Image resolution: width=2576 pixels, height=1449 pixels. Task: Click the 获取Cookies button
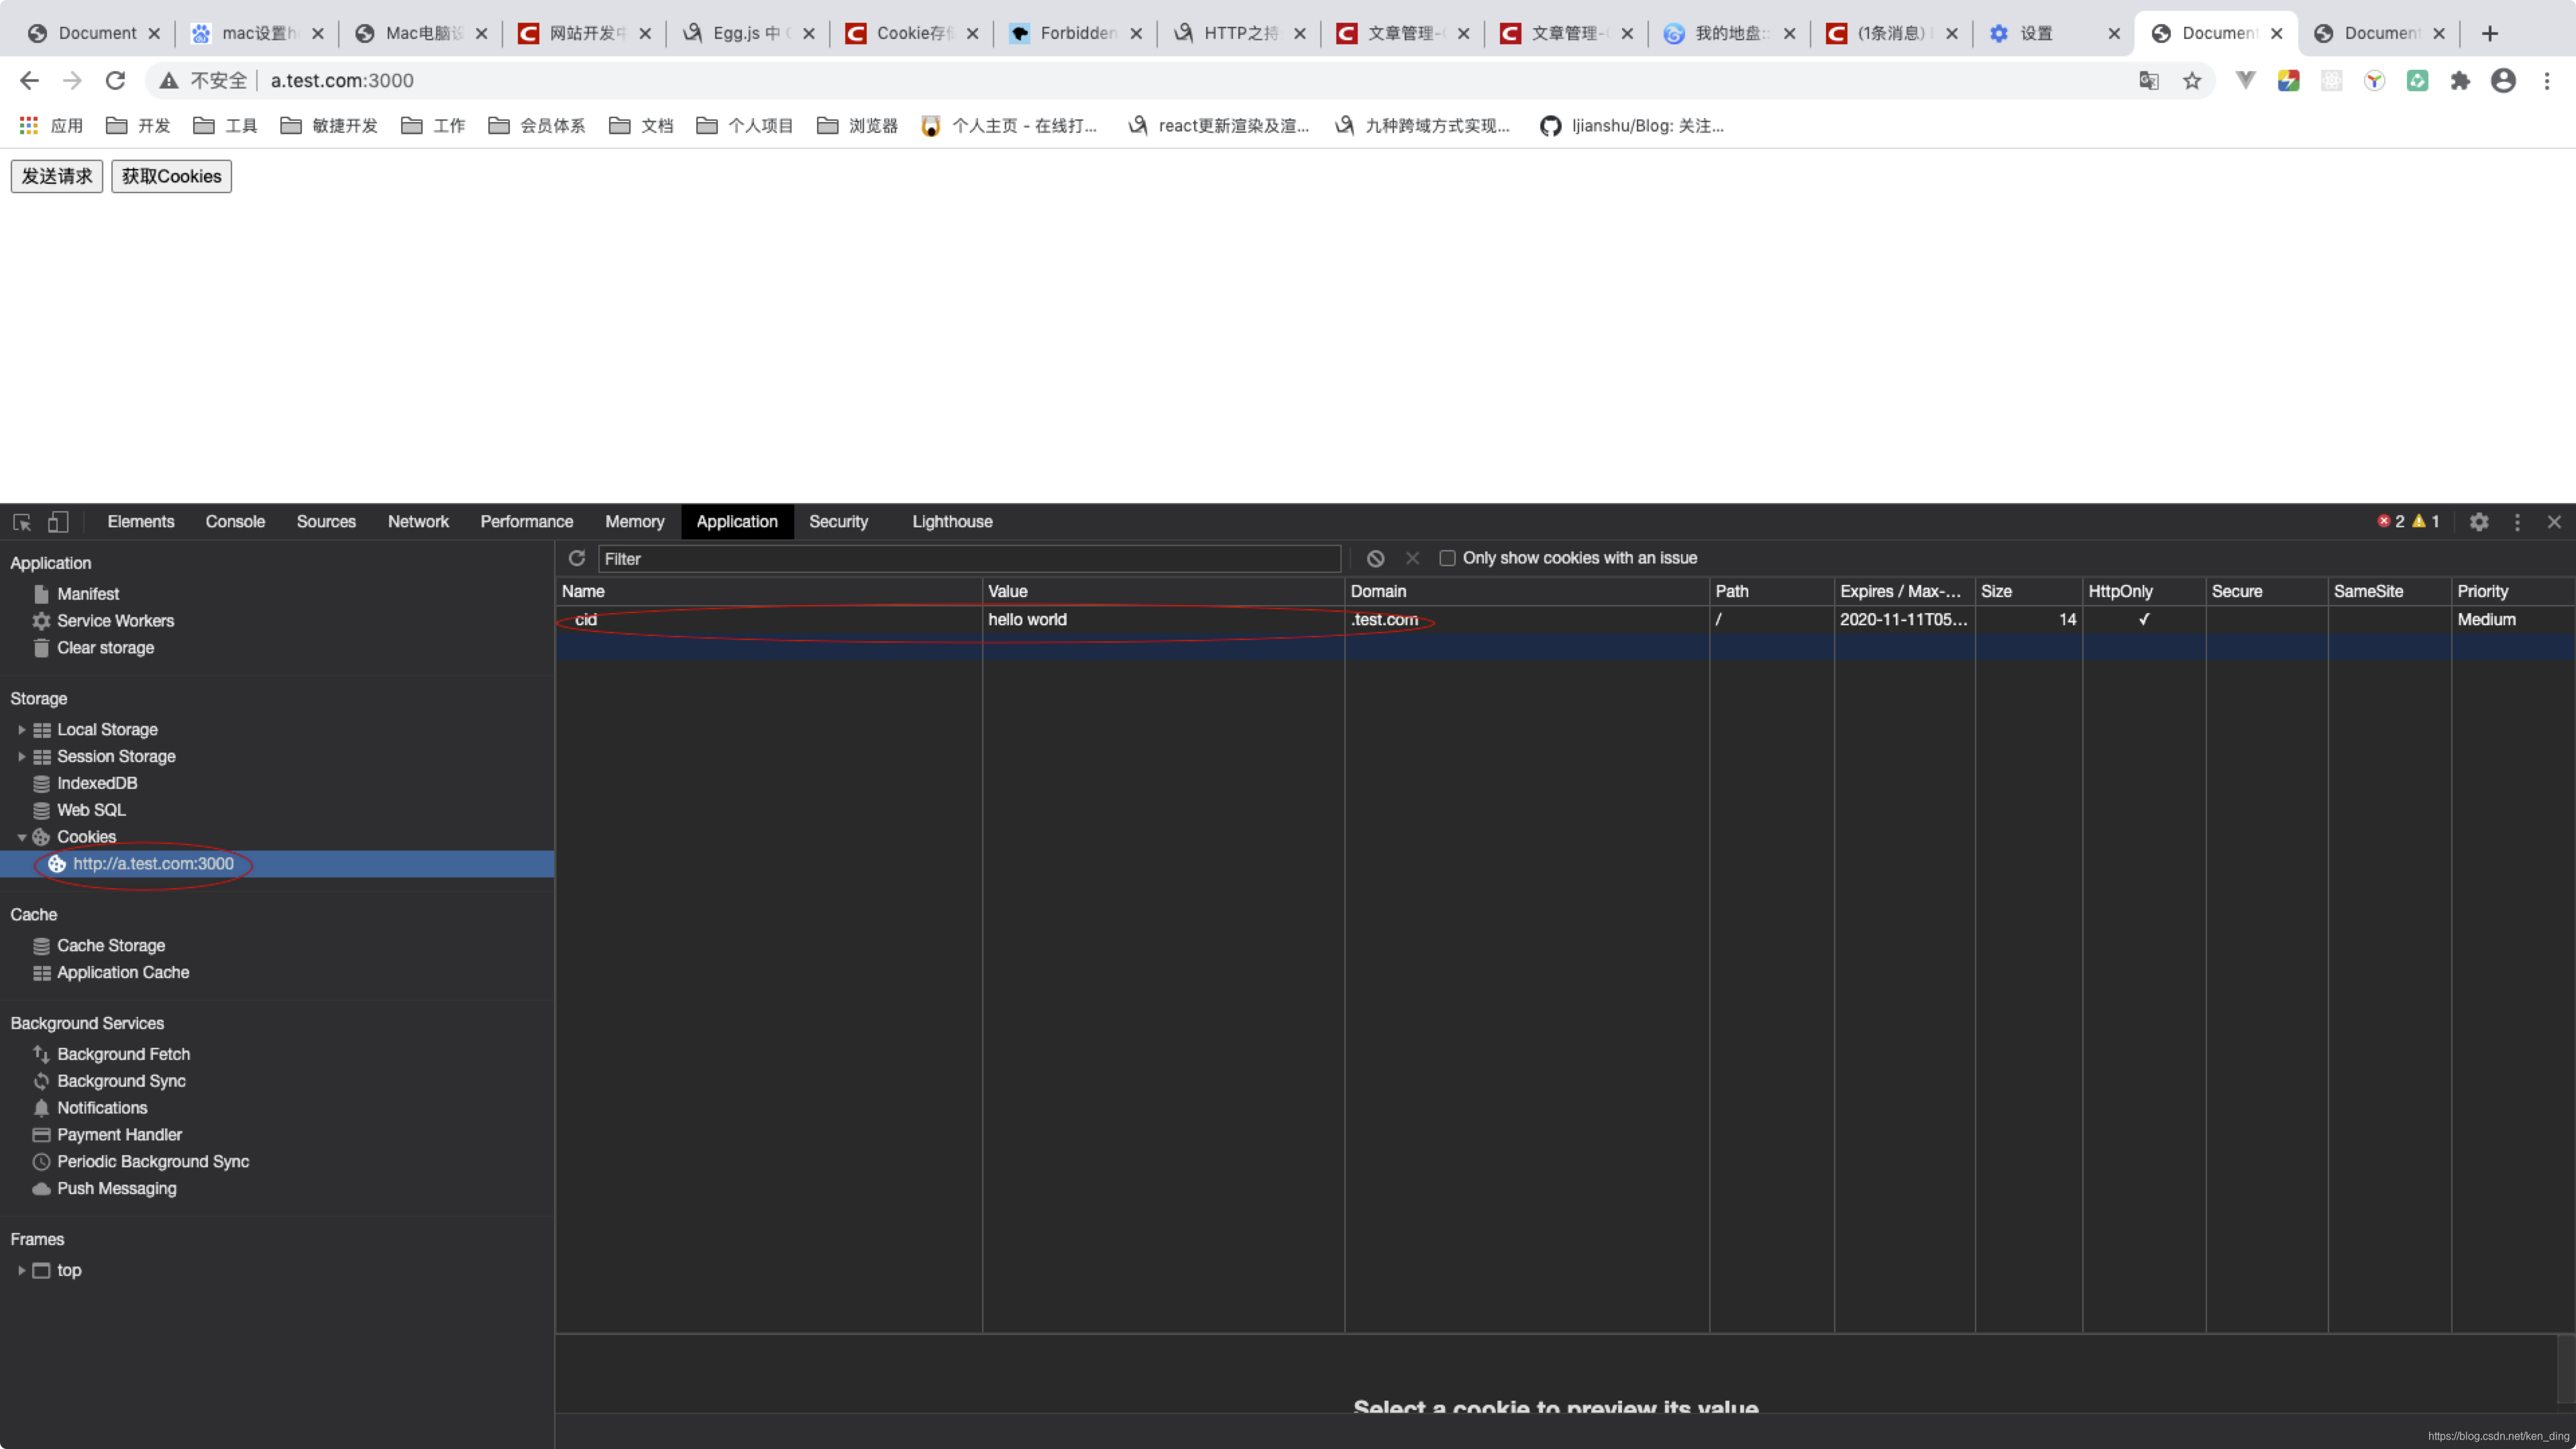click(x=171, y=176)
